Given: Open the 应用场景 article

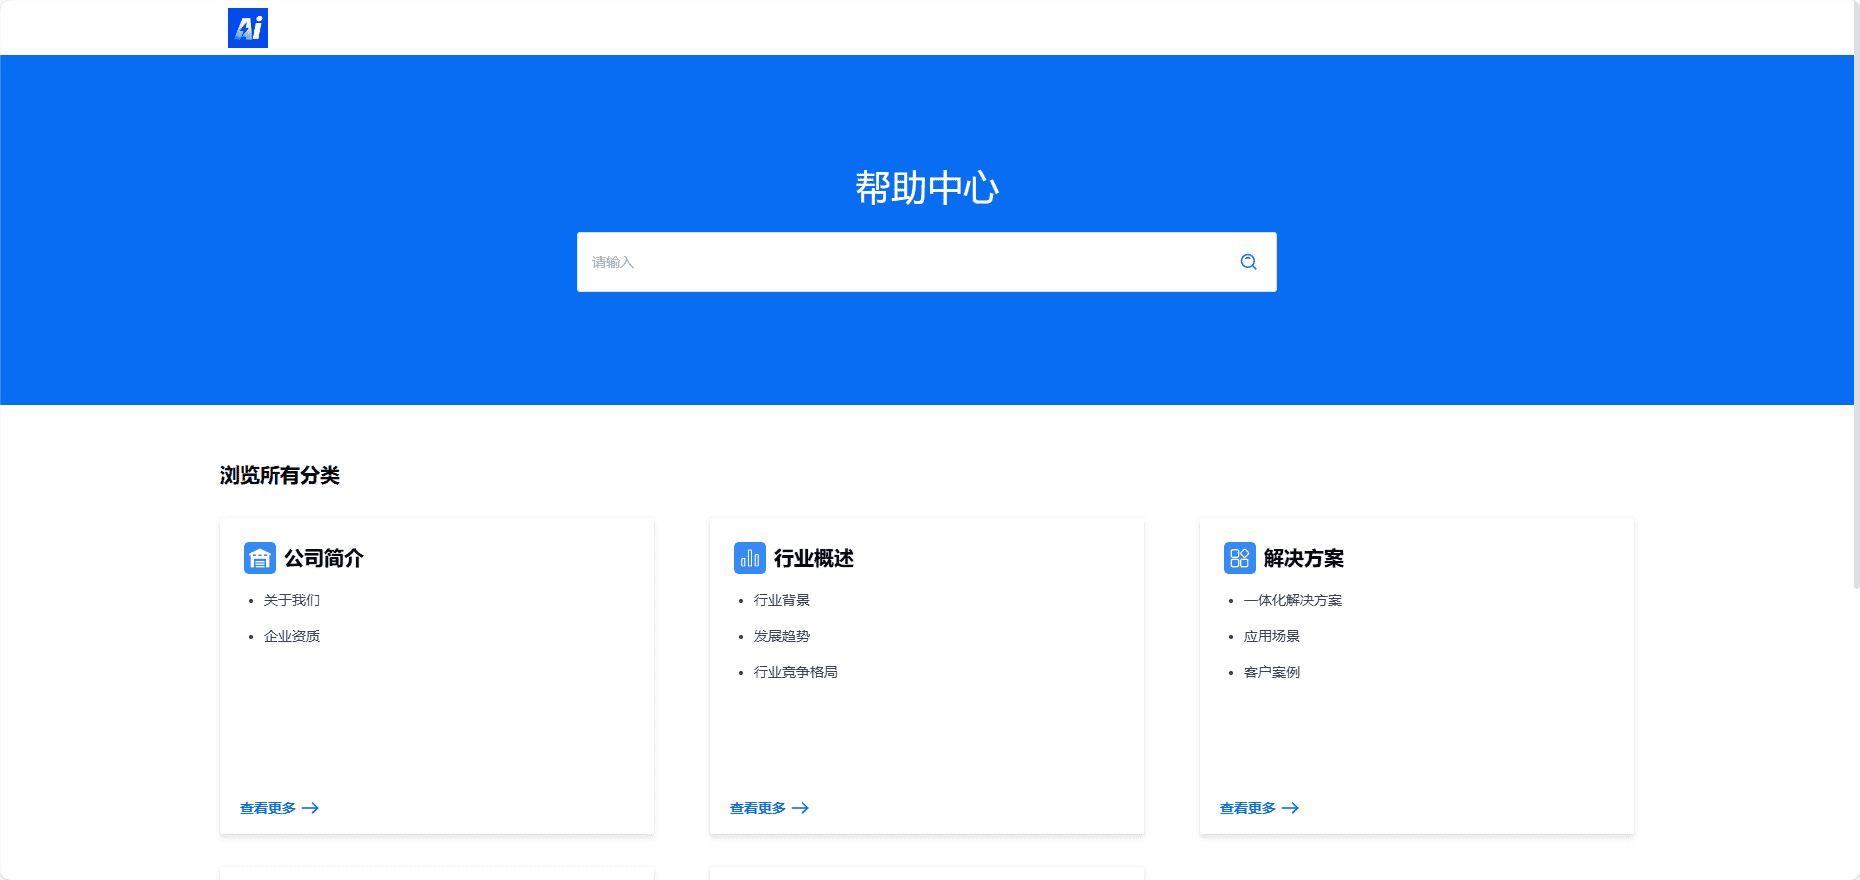Looking at the screenshot, I should click(1272, 636).
